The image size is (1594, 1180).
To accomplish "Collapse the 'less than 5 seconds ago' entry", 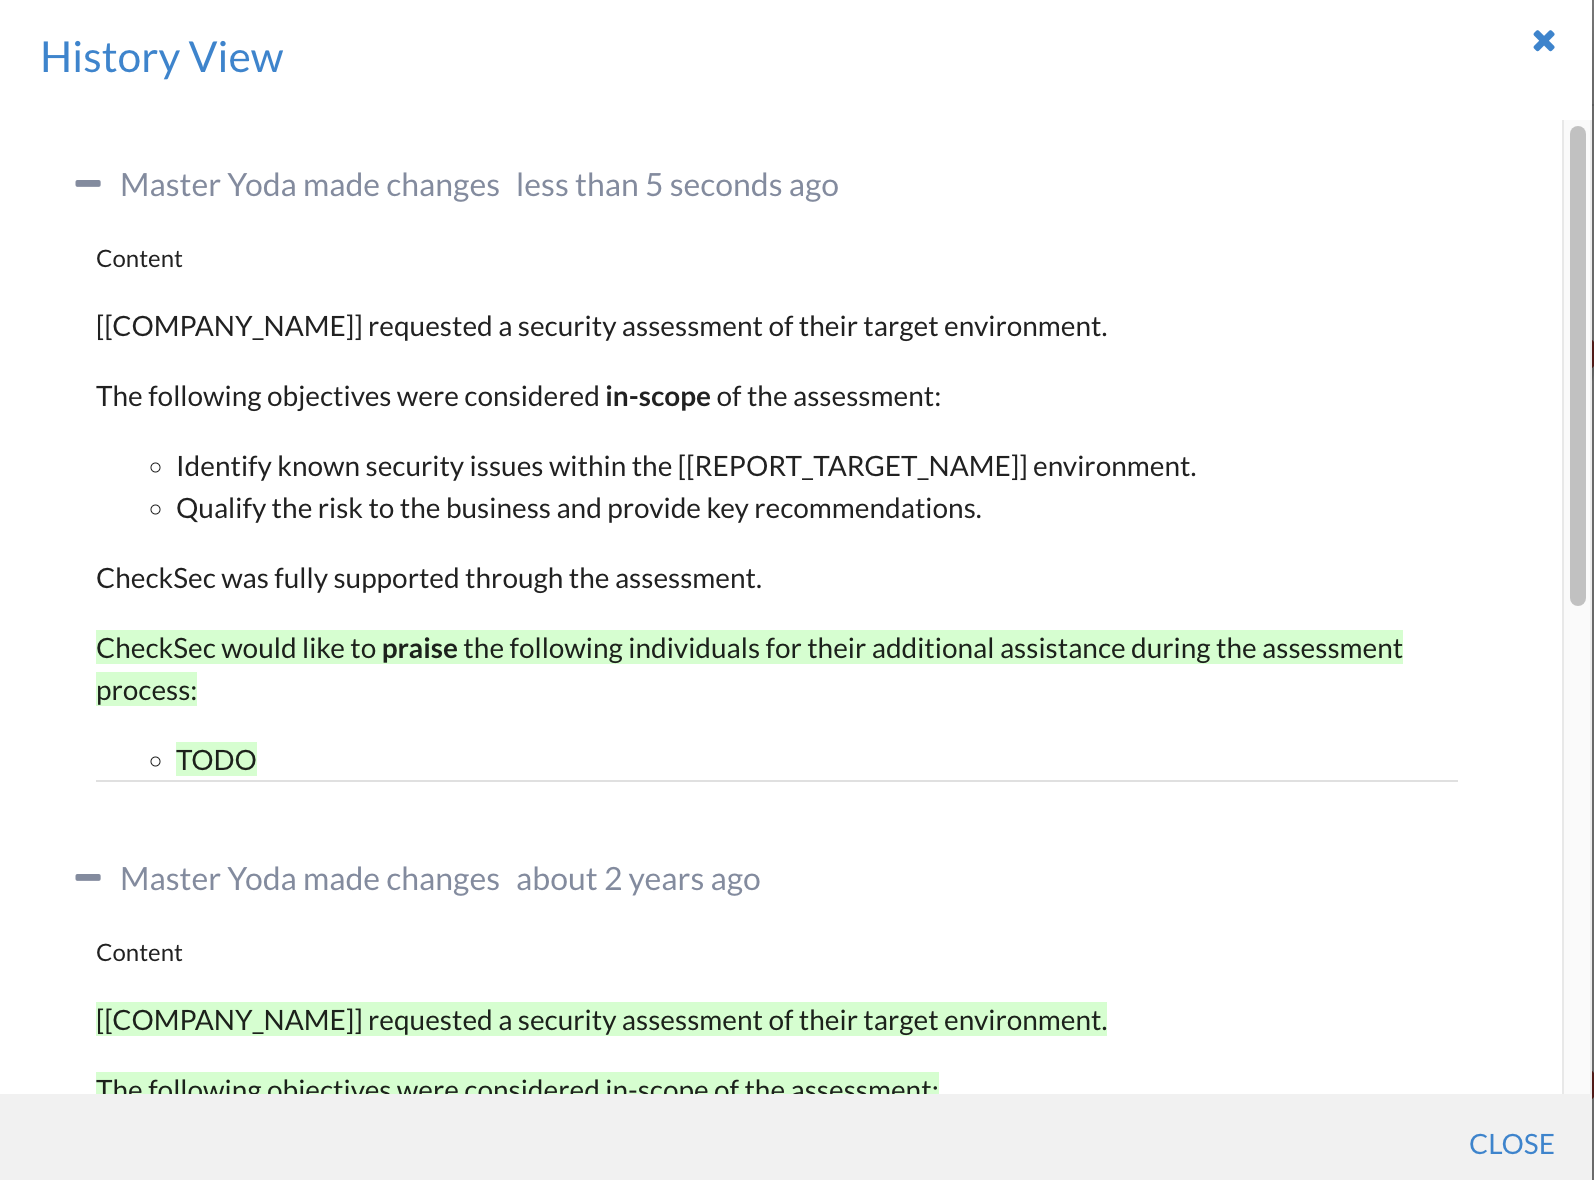I will pyautogui.click(x=88, y=184).
